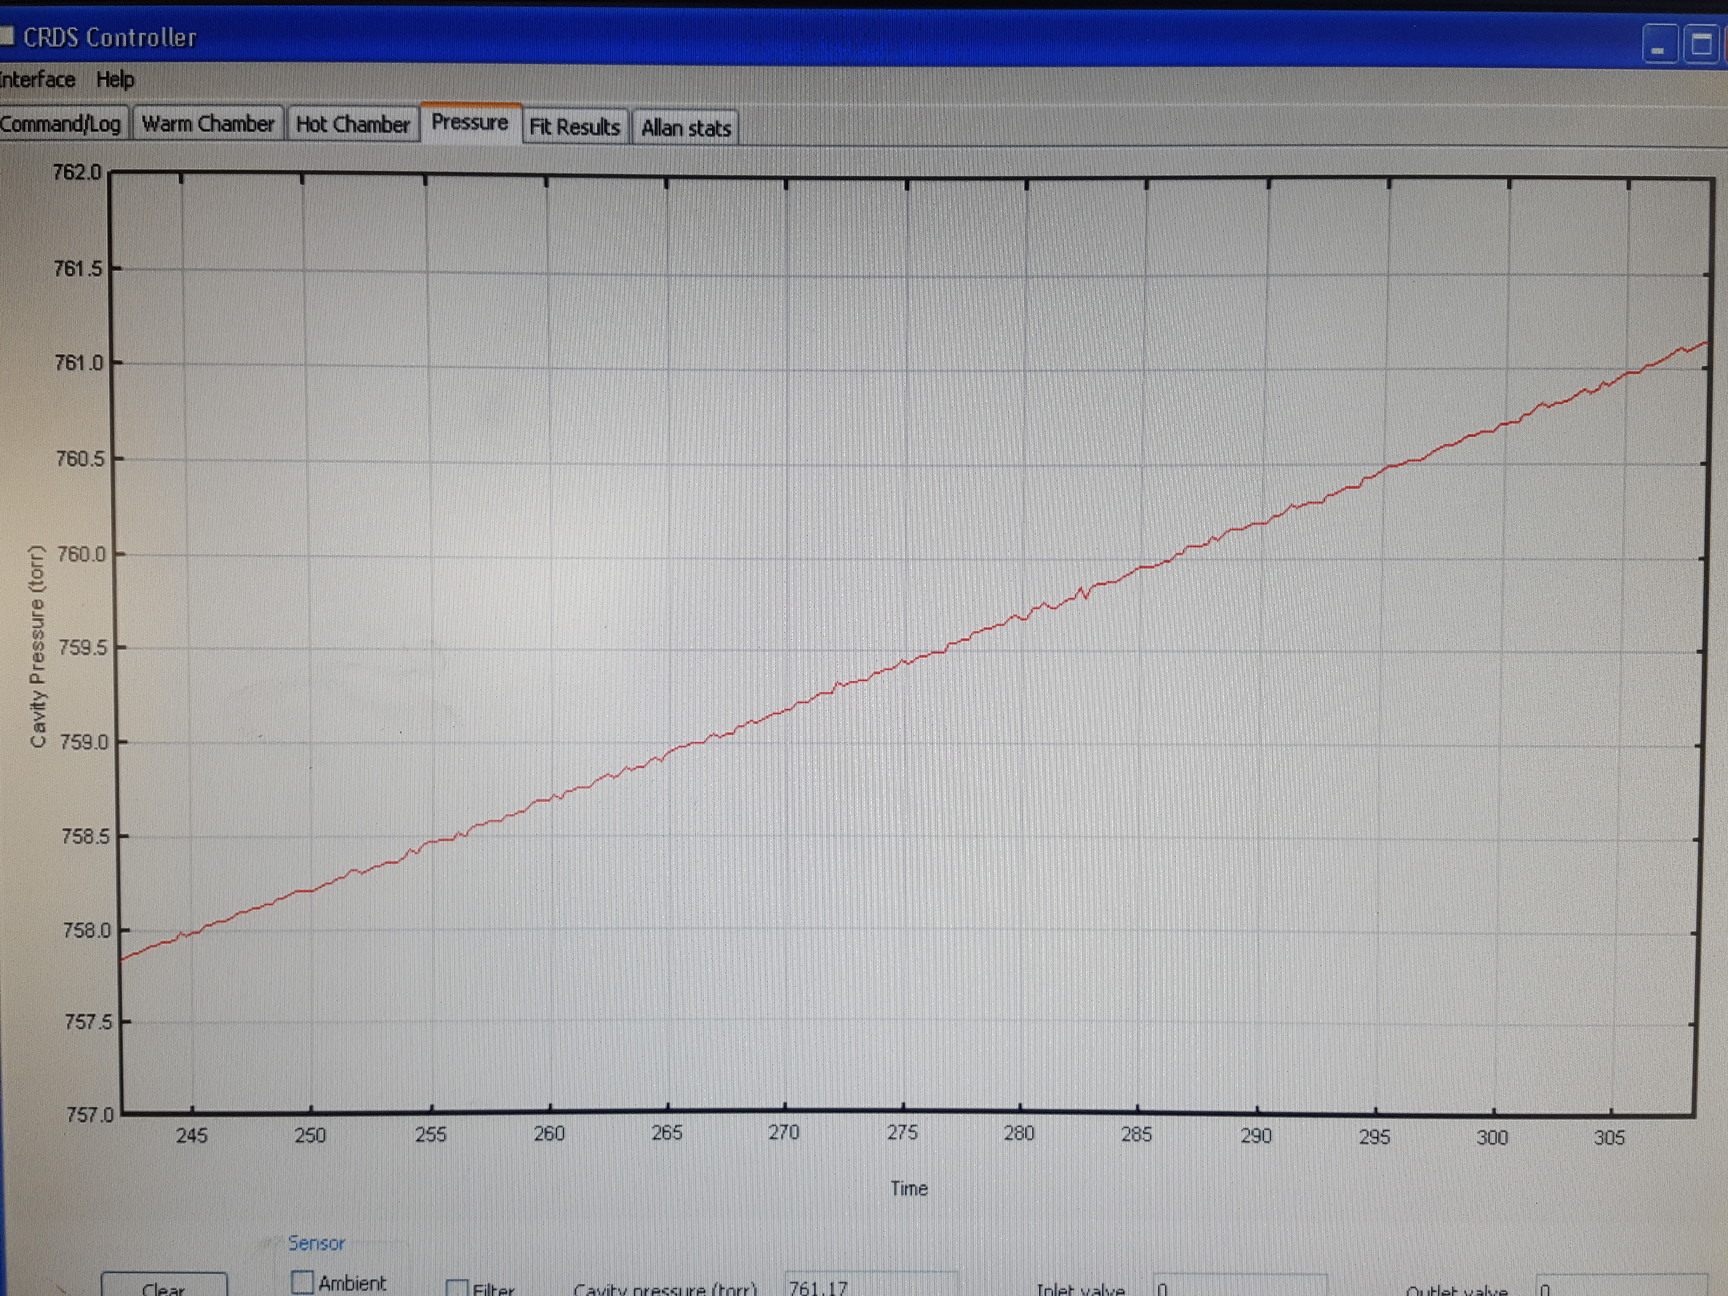Select the Warm Chamber tab
This screenshot has height=1296, width=1728.
click(209, 124)
